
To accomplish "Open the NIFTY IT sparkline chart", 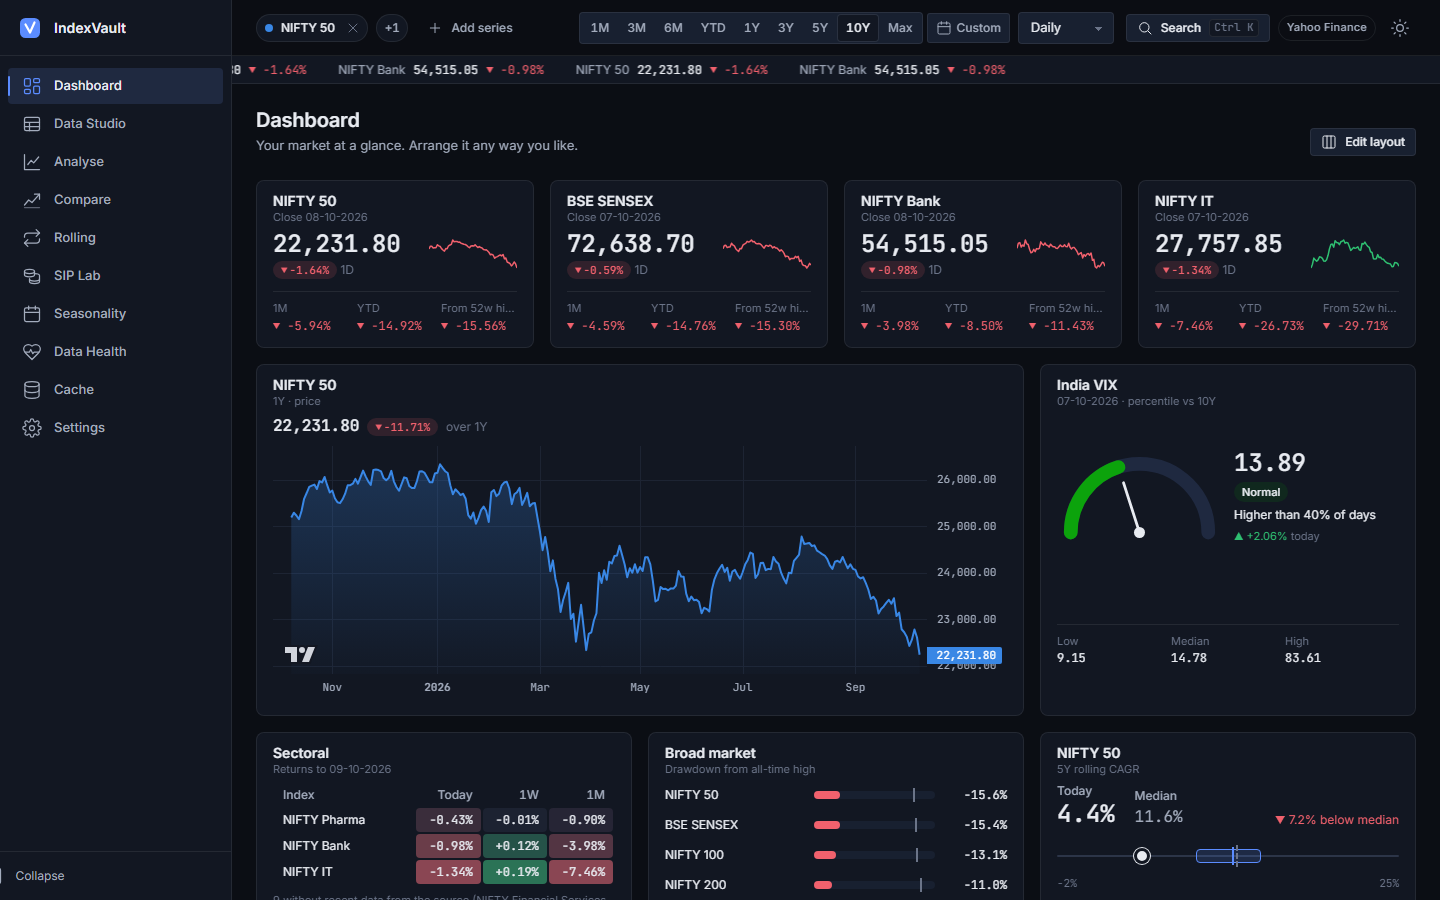I will (x=1355, y=254).
